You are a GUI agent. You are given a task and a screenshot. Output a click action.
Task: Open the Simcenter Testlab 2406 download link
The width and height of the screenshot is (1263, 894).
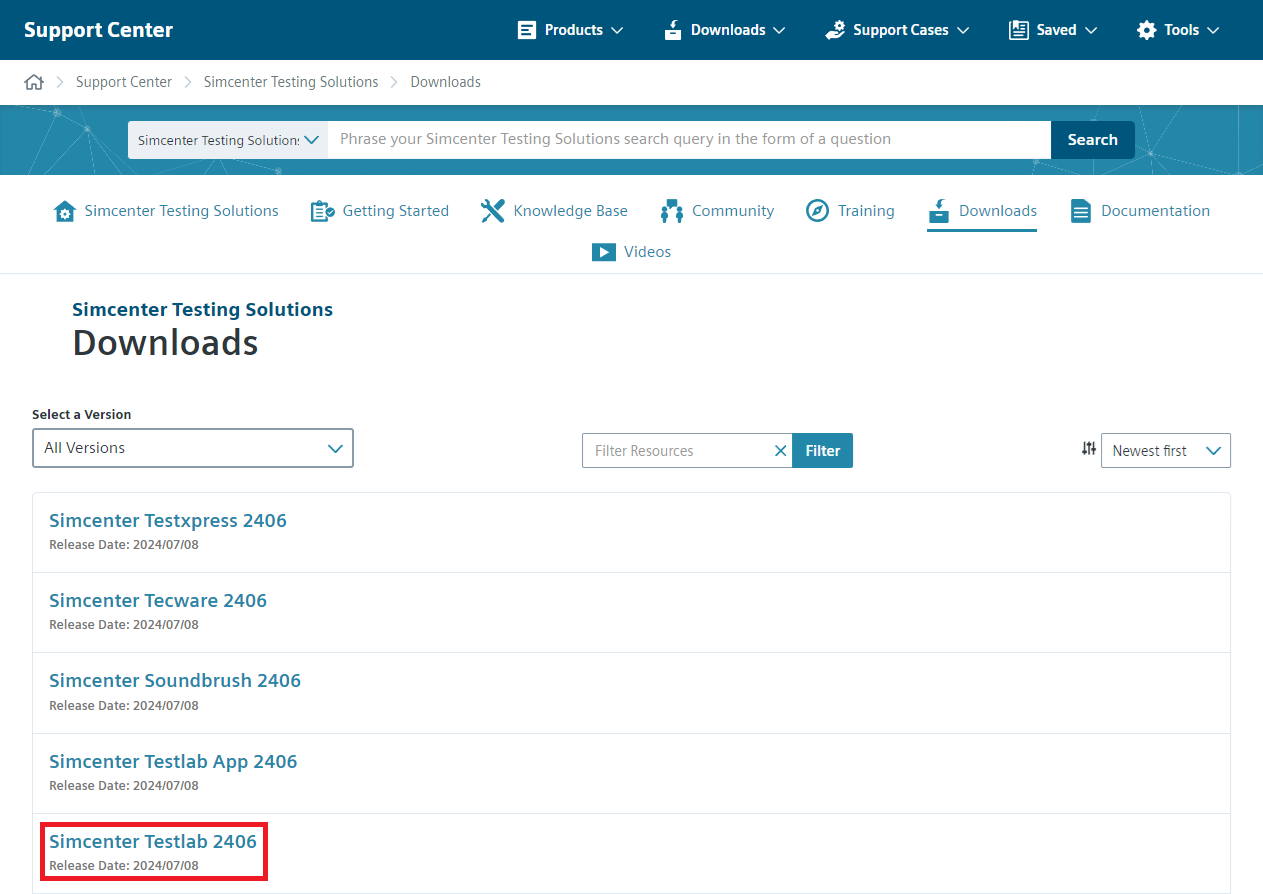point(153,841)
